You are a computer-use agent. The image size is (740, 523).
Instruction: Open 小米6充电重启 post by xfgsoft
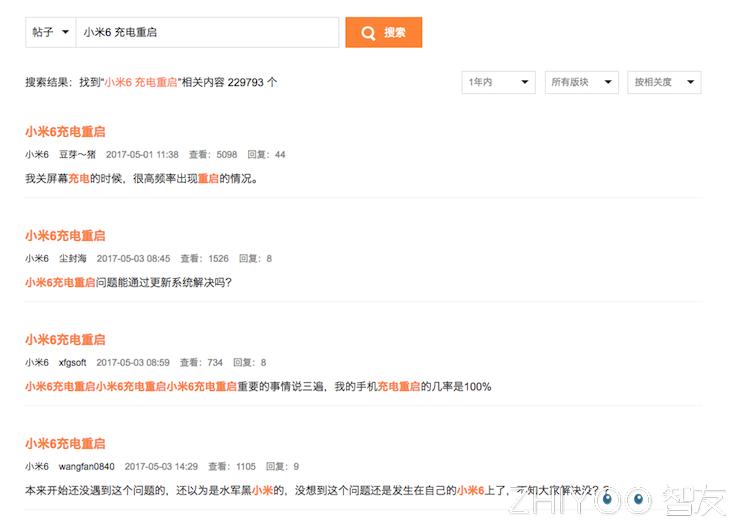65,339
